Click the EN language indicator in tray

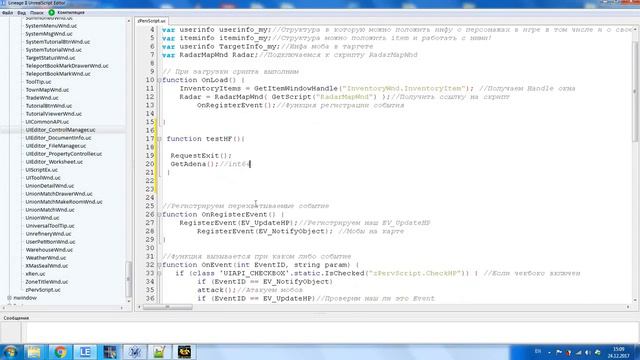[x=538, y=351]
